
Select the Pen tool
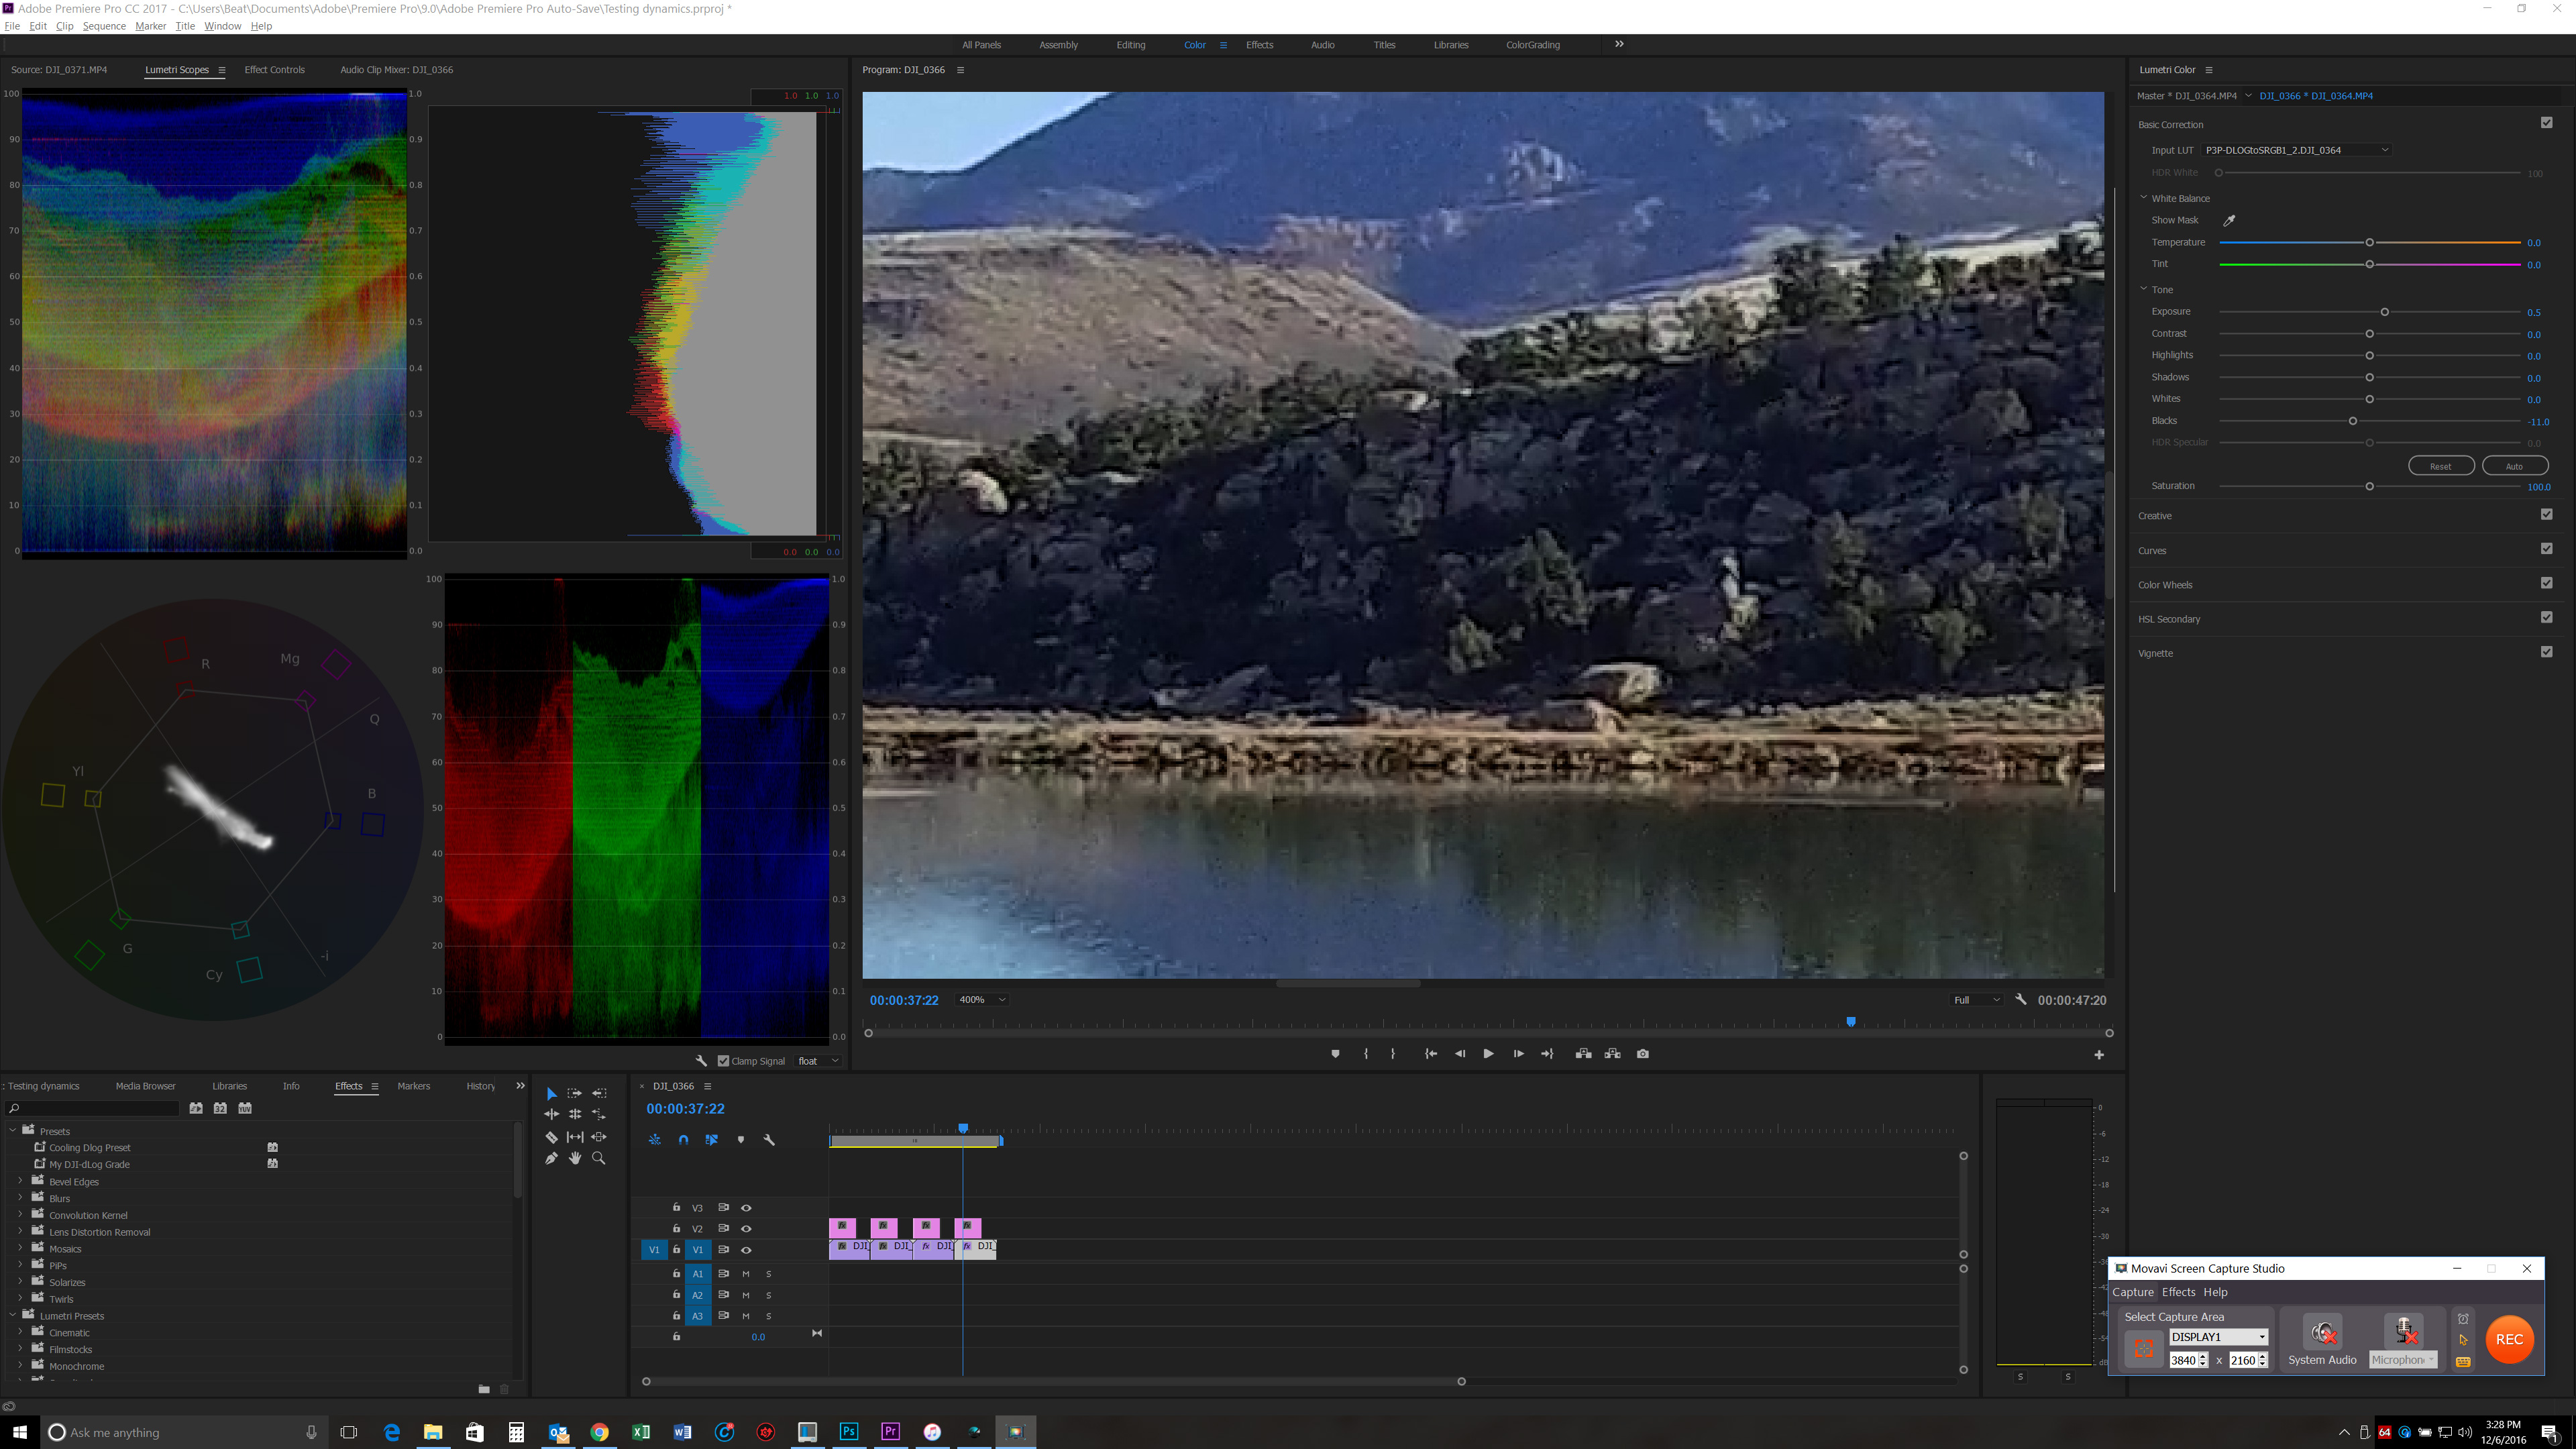[x=551, y=1158]
